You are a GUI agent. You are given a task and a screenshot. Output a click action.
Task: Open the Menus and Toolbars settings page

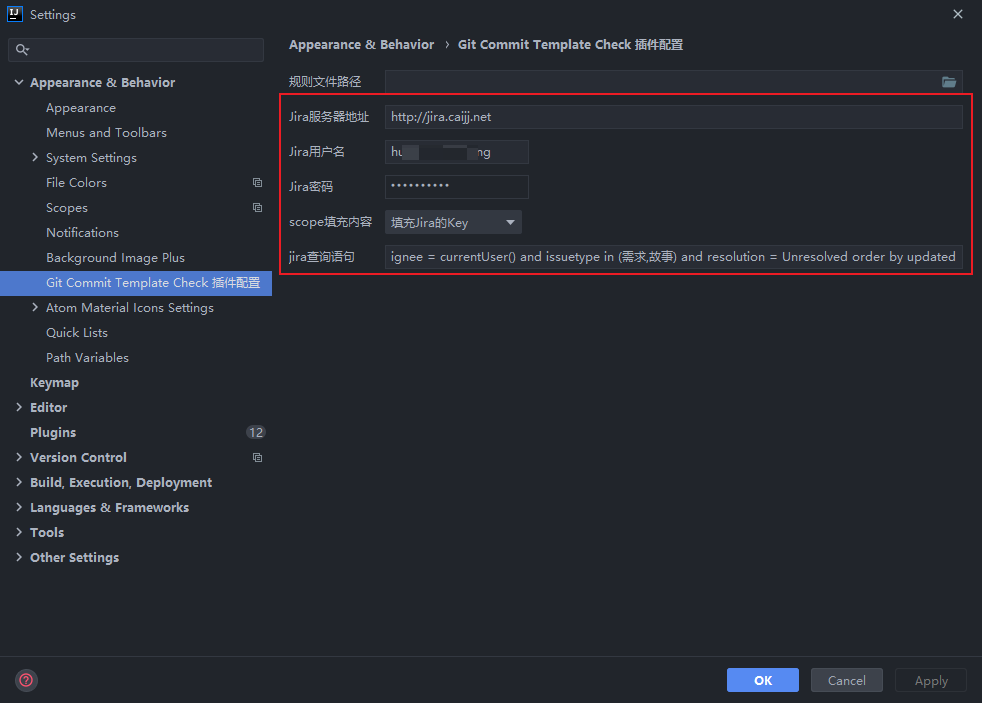click(x=106, y=133)
